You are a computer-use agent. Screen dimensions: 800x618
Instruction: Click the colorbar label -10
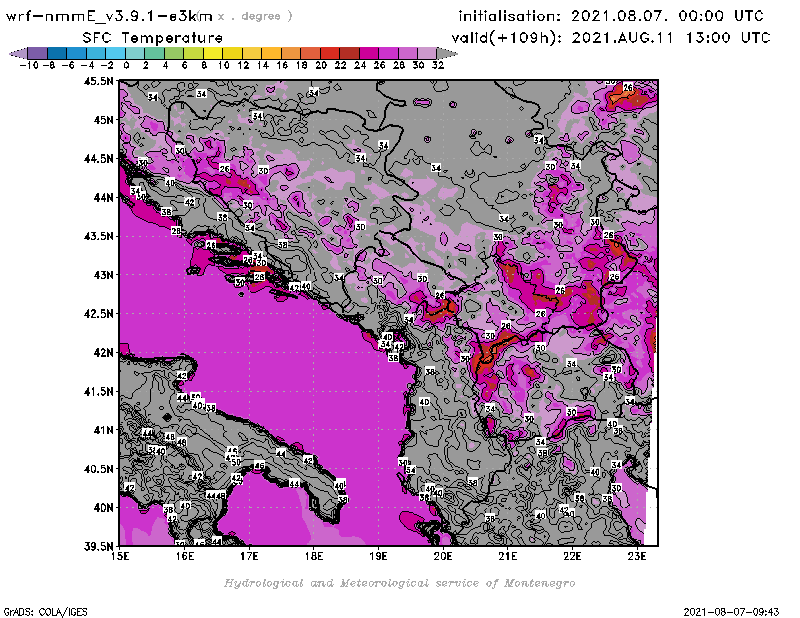click(x=29, y=66)
